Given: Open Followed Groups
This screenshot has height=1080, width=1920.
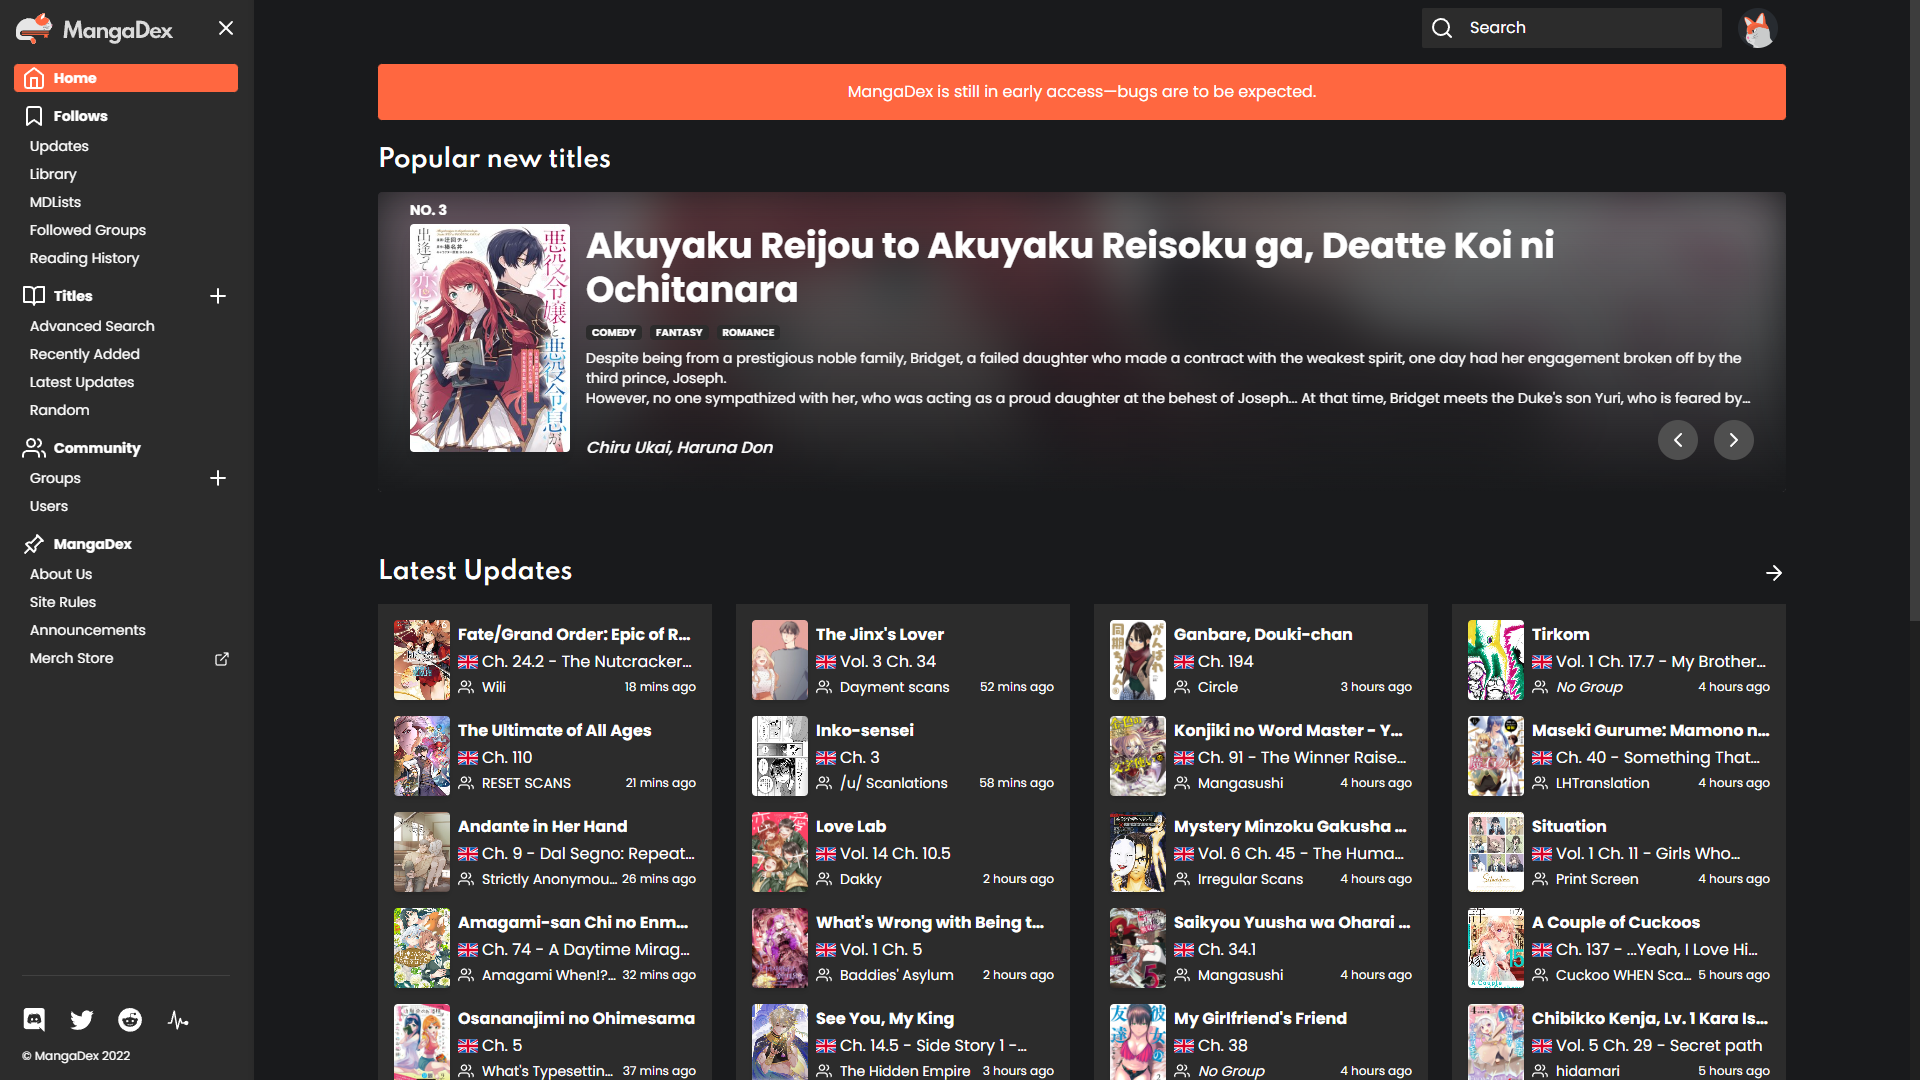Looking at the screenshot, I should (x=88, y=230).
